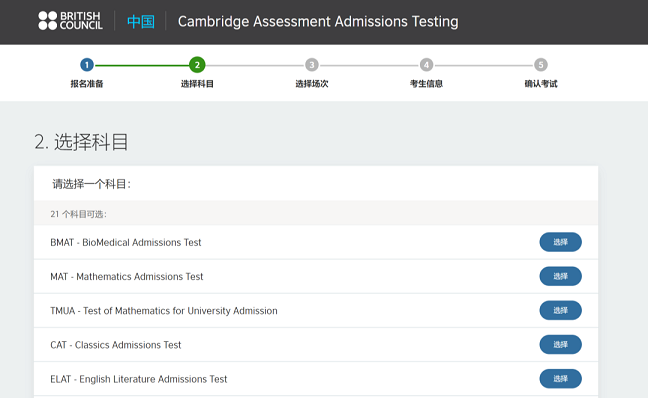This screenshot has height=398, width=648.
Task: Click CAT - Classics Admissions Test text
Action: click(x=116, y=345)
